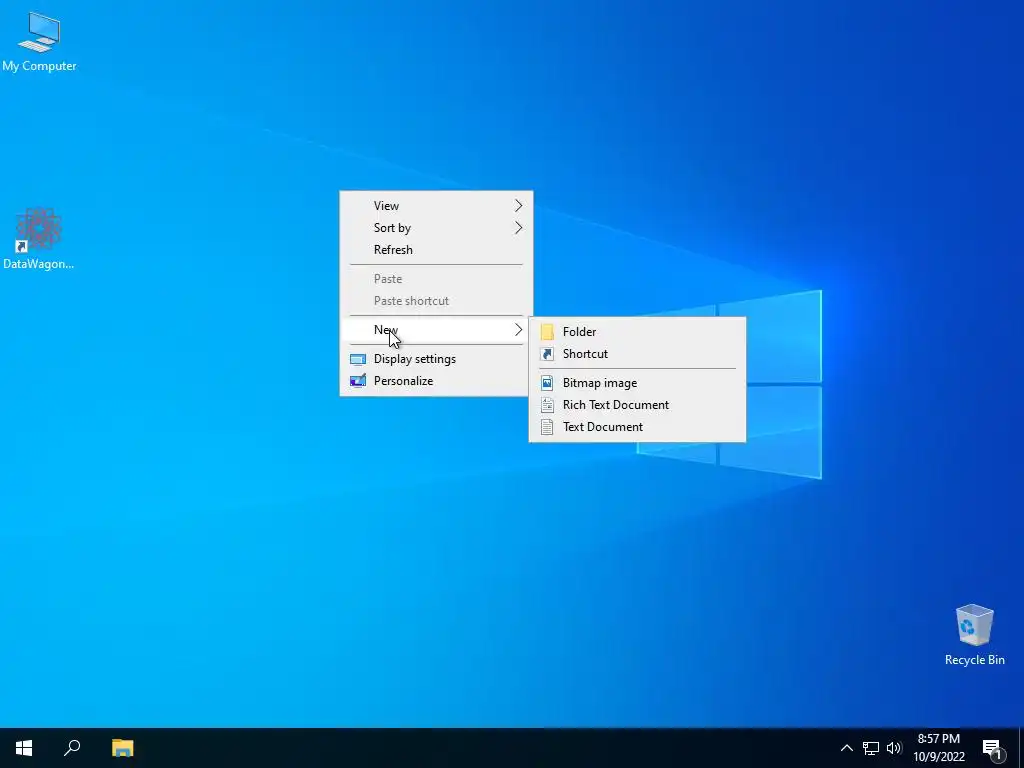Click the grayed-out Paste entry

[x=436, y=279]
